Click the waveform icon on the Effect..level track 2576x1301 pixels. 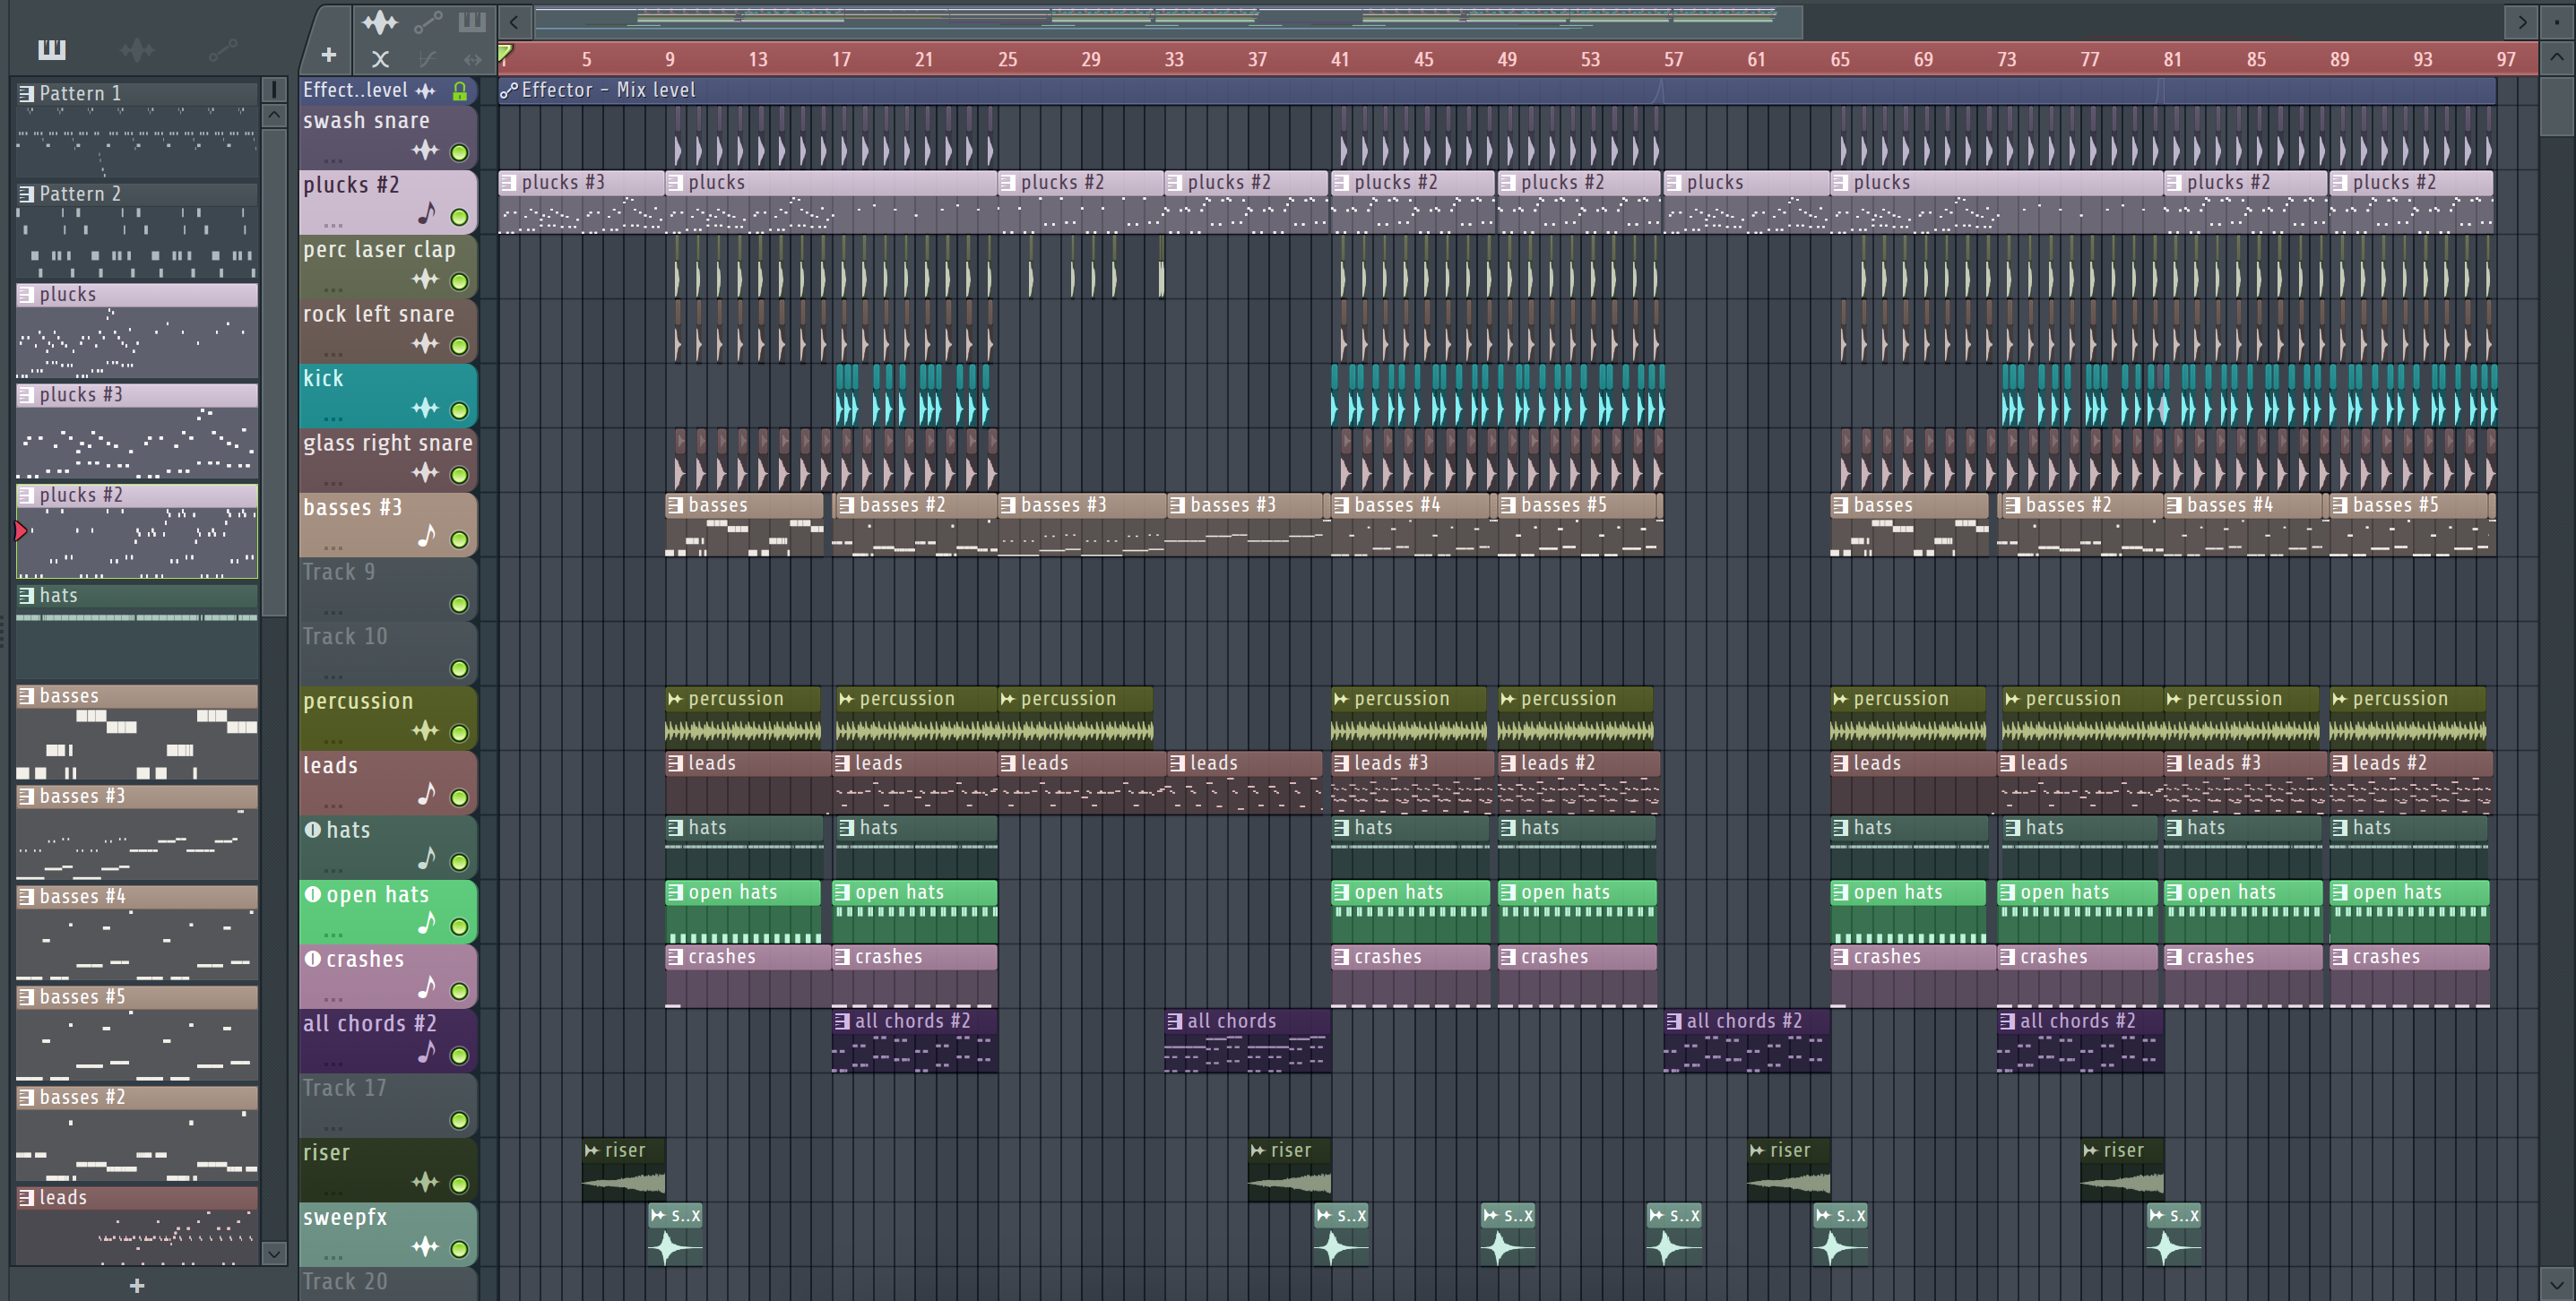(x=426, y=91)
